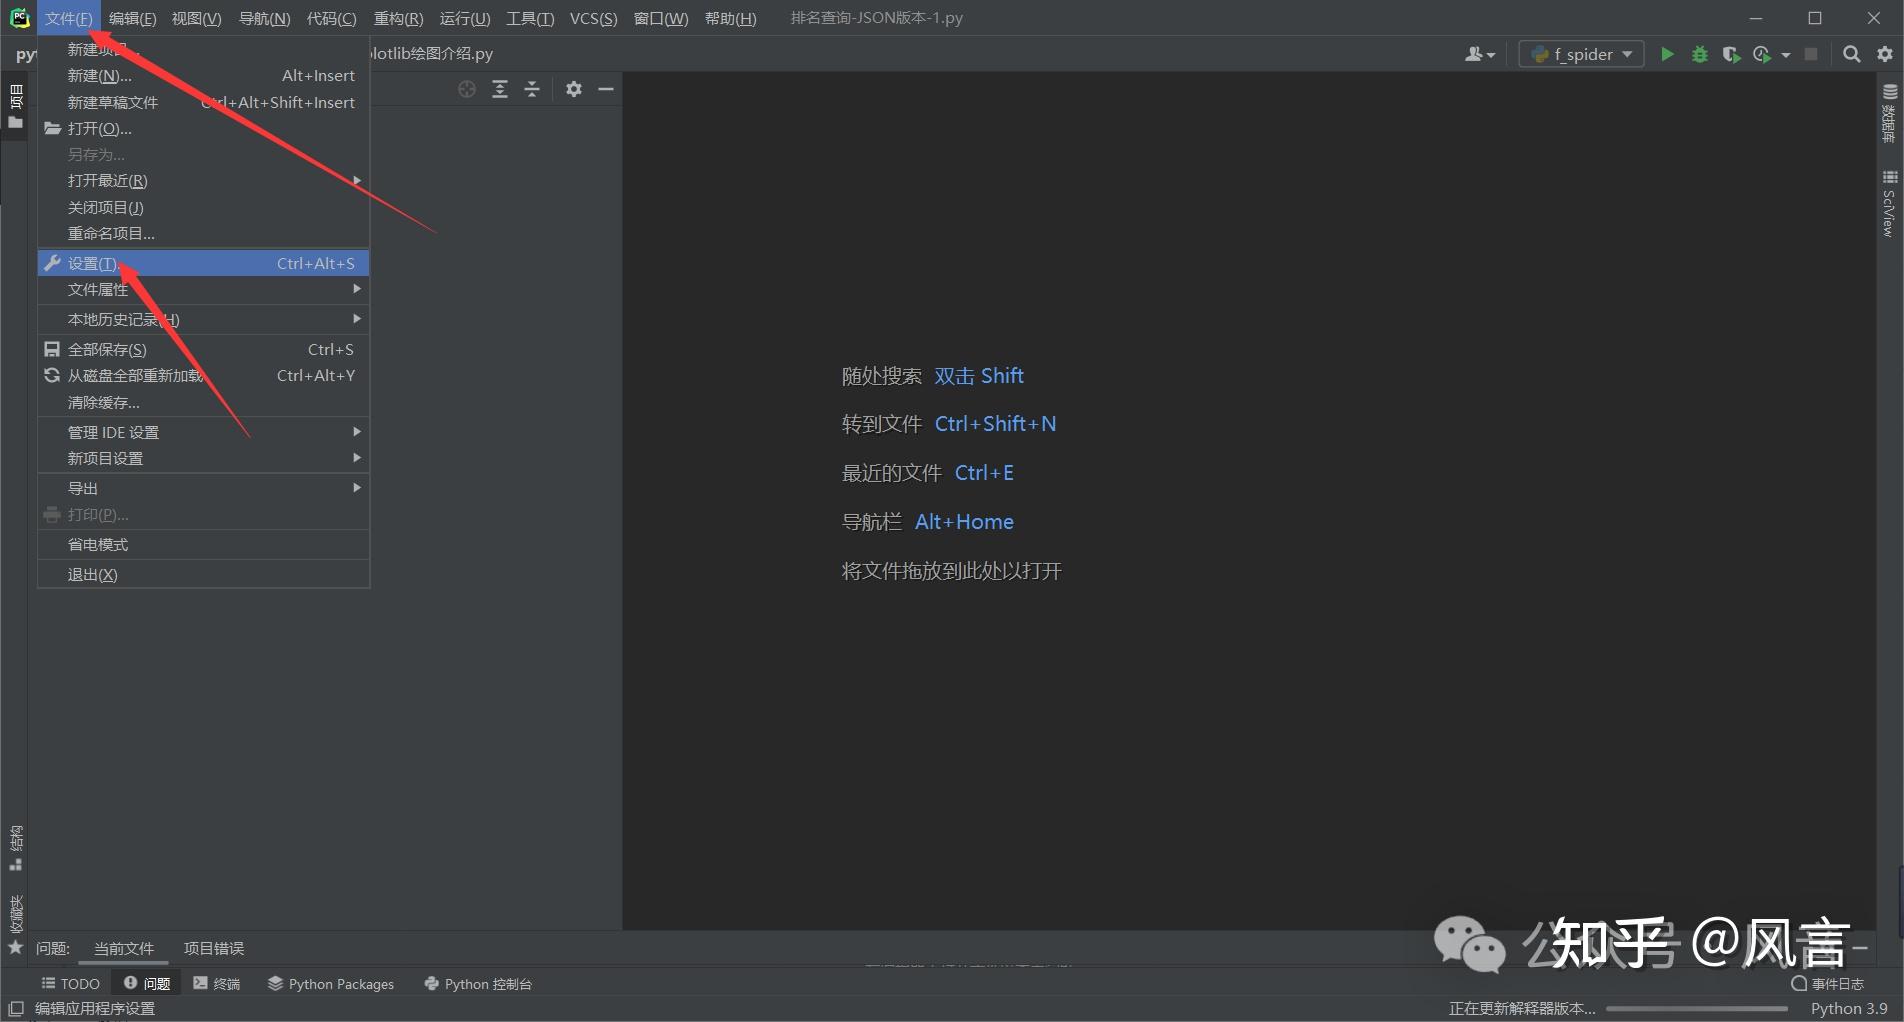Hide the project panel with minus icon
This screenshot has width=1904, height=1022.
(605, 89)
